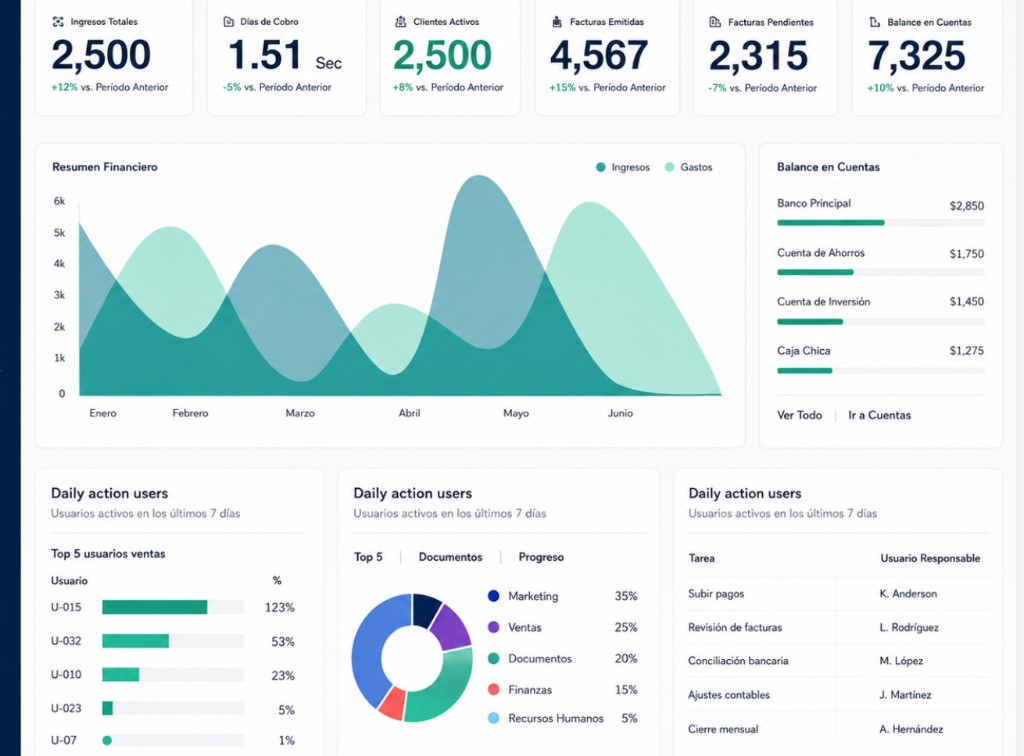The height and width of the screenshot is (756, 1024).
Task: Open the Ver Todo link
Action: click(x=799, y=415)
